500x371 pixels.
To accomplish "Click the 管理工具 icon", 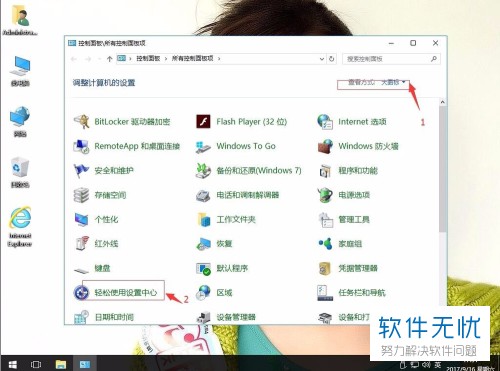I will [x=326, y=220].
